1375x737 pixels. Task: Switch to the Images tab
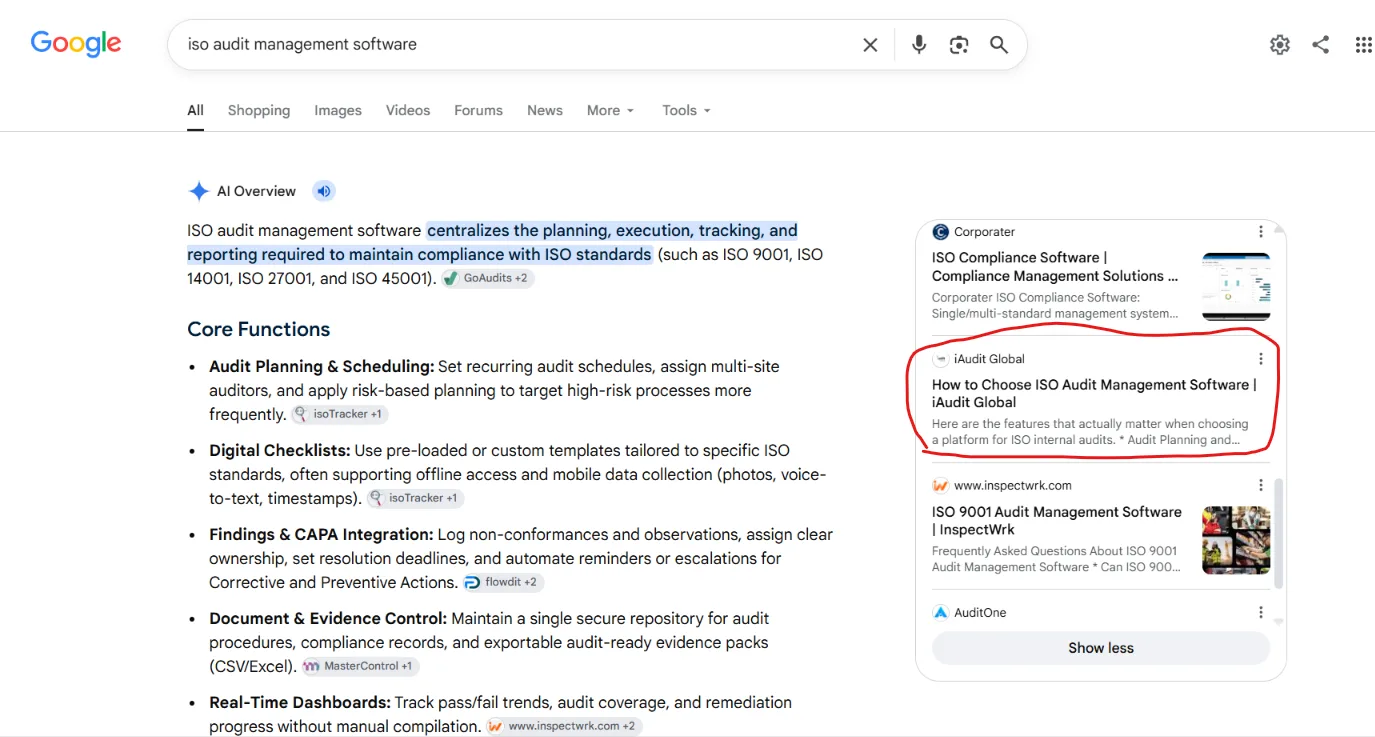(338, 111)
